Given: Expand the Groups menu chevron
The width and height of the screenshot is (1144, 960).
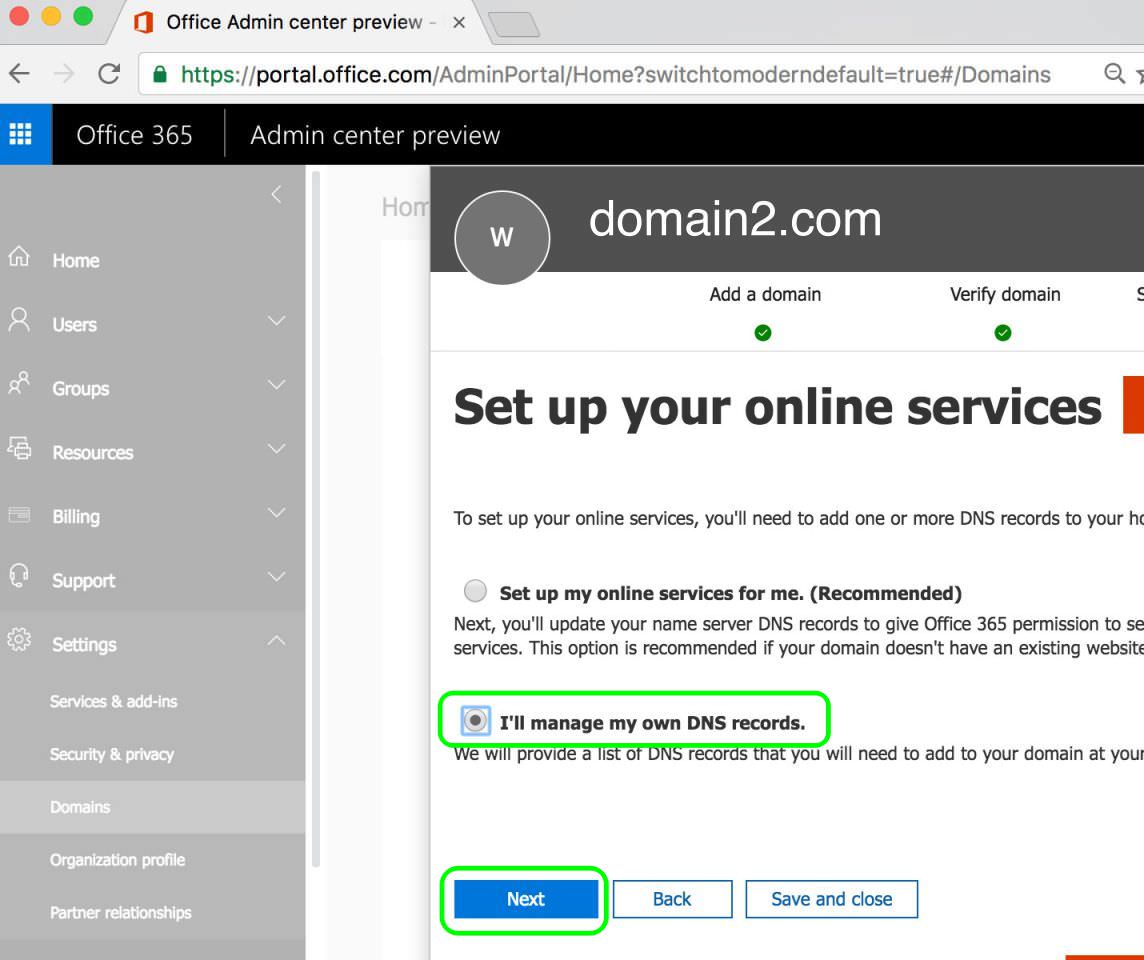Looking at the screenshot, I should pos(277,384).
